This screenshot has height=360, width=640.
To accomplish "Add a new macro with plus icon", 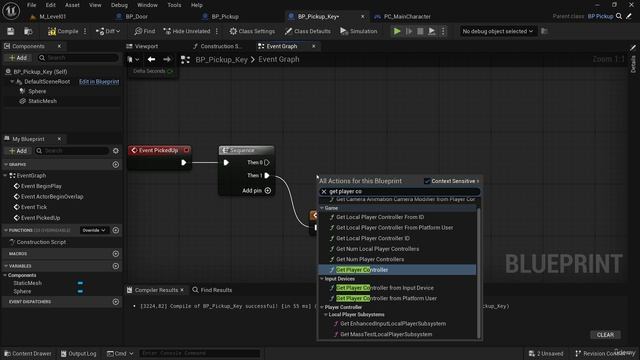I will (x=116, y=254).
